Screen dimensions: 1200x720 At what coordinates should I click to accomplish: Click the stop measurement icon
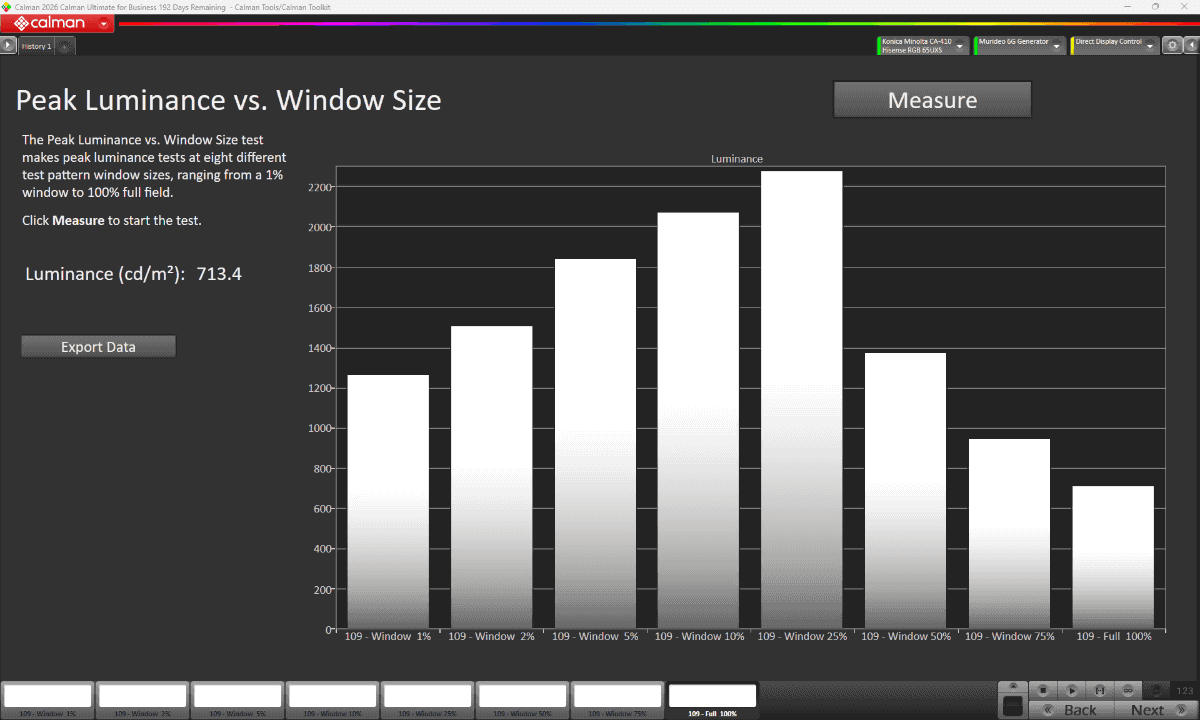1043,690
